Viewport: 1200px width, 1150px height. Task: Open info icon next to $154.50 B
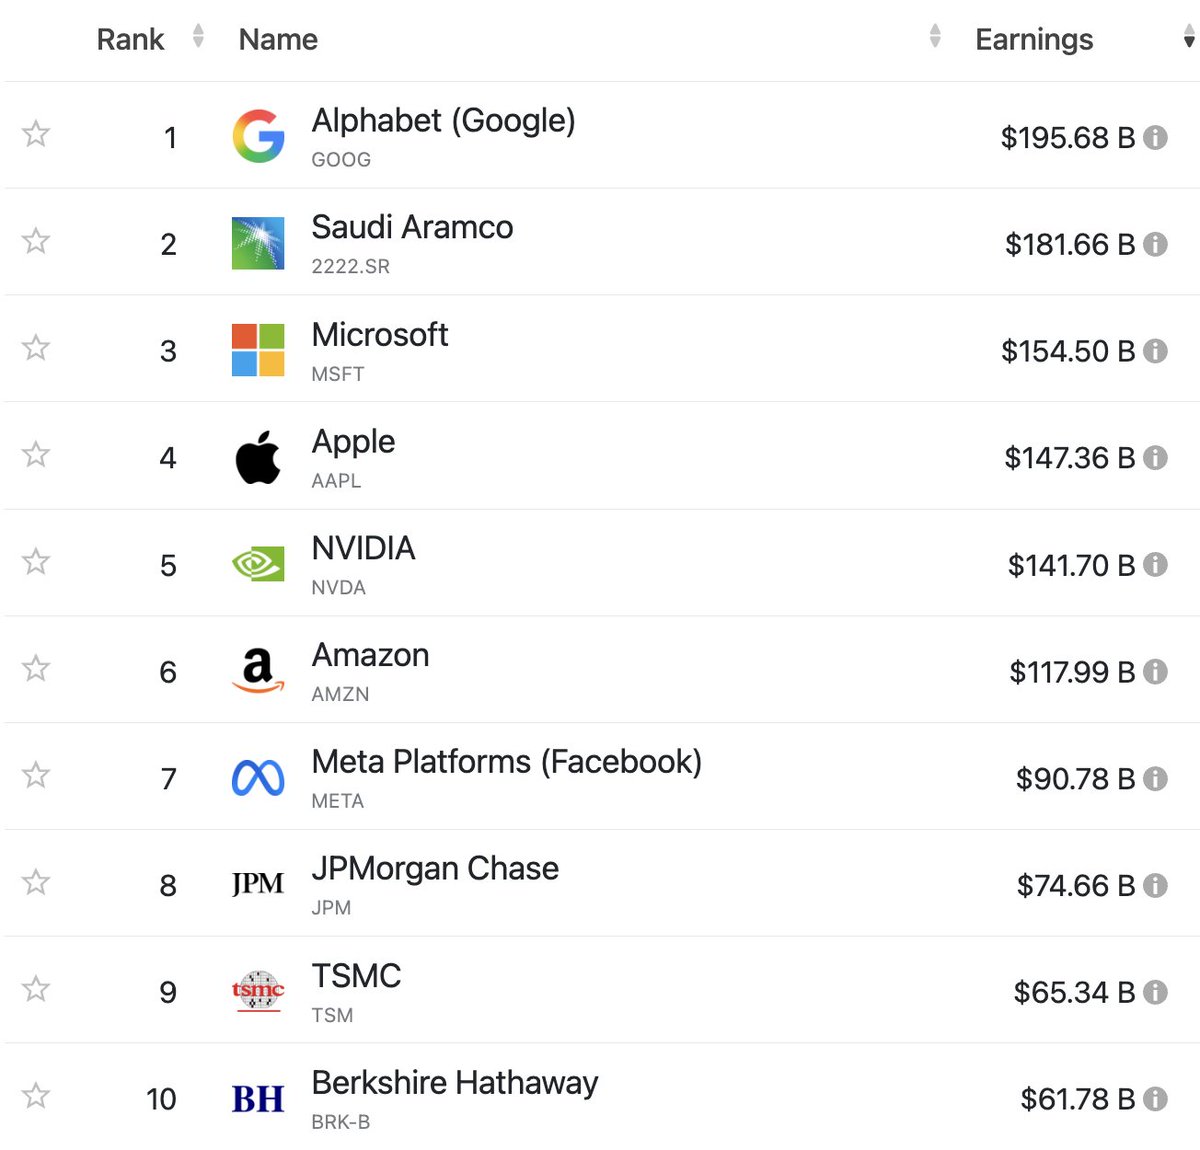click(1155, 351)
